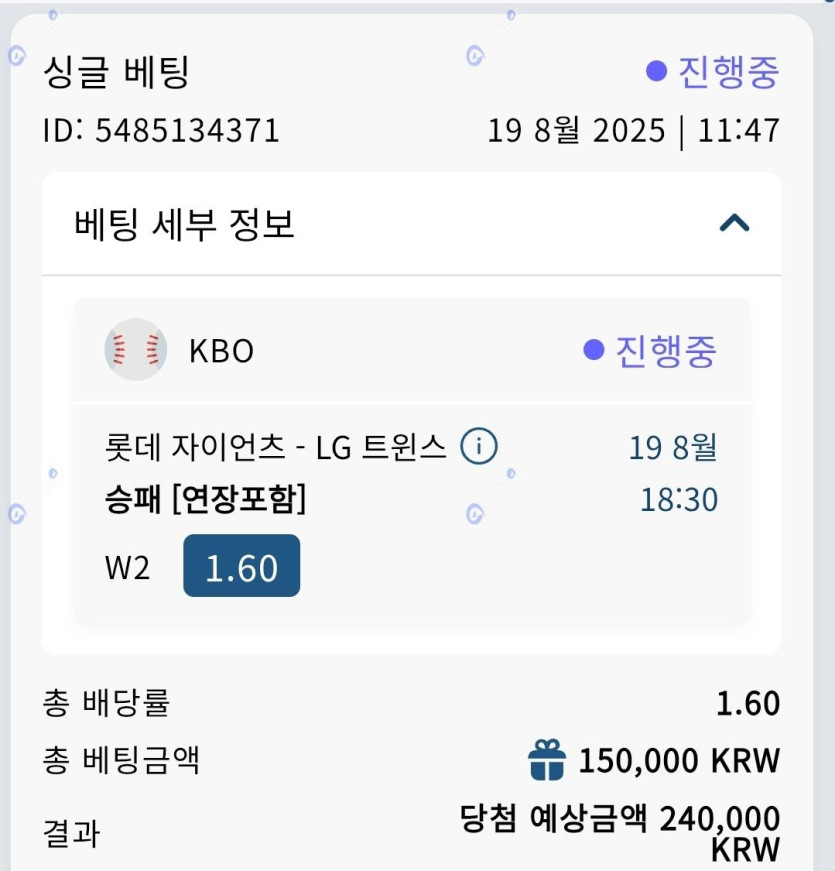Image resolution: width=835 pixels, height=871 pixels.
Task: Collapse the 베팅 세부 정보 section chevron
Action: tap(735, 223)
